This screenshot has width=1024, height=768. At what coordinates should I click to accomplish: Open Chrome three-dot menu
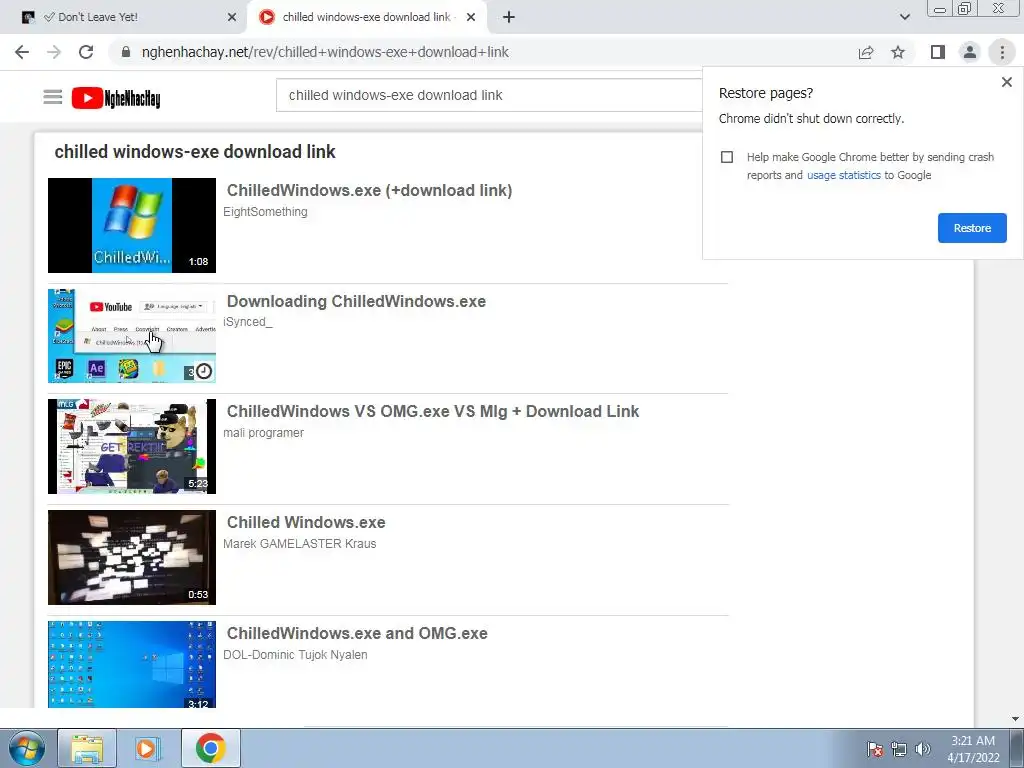click(1002, 52)
